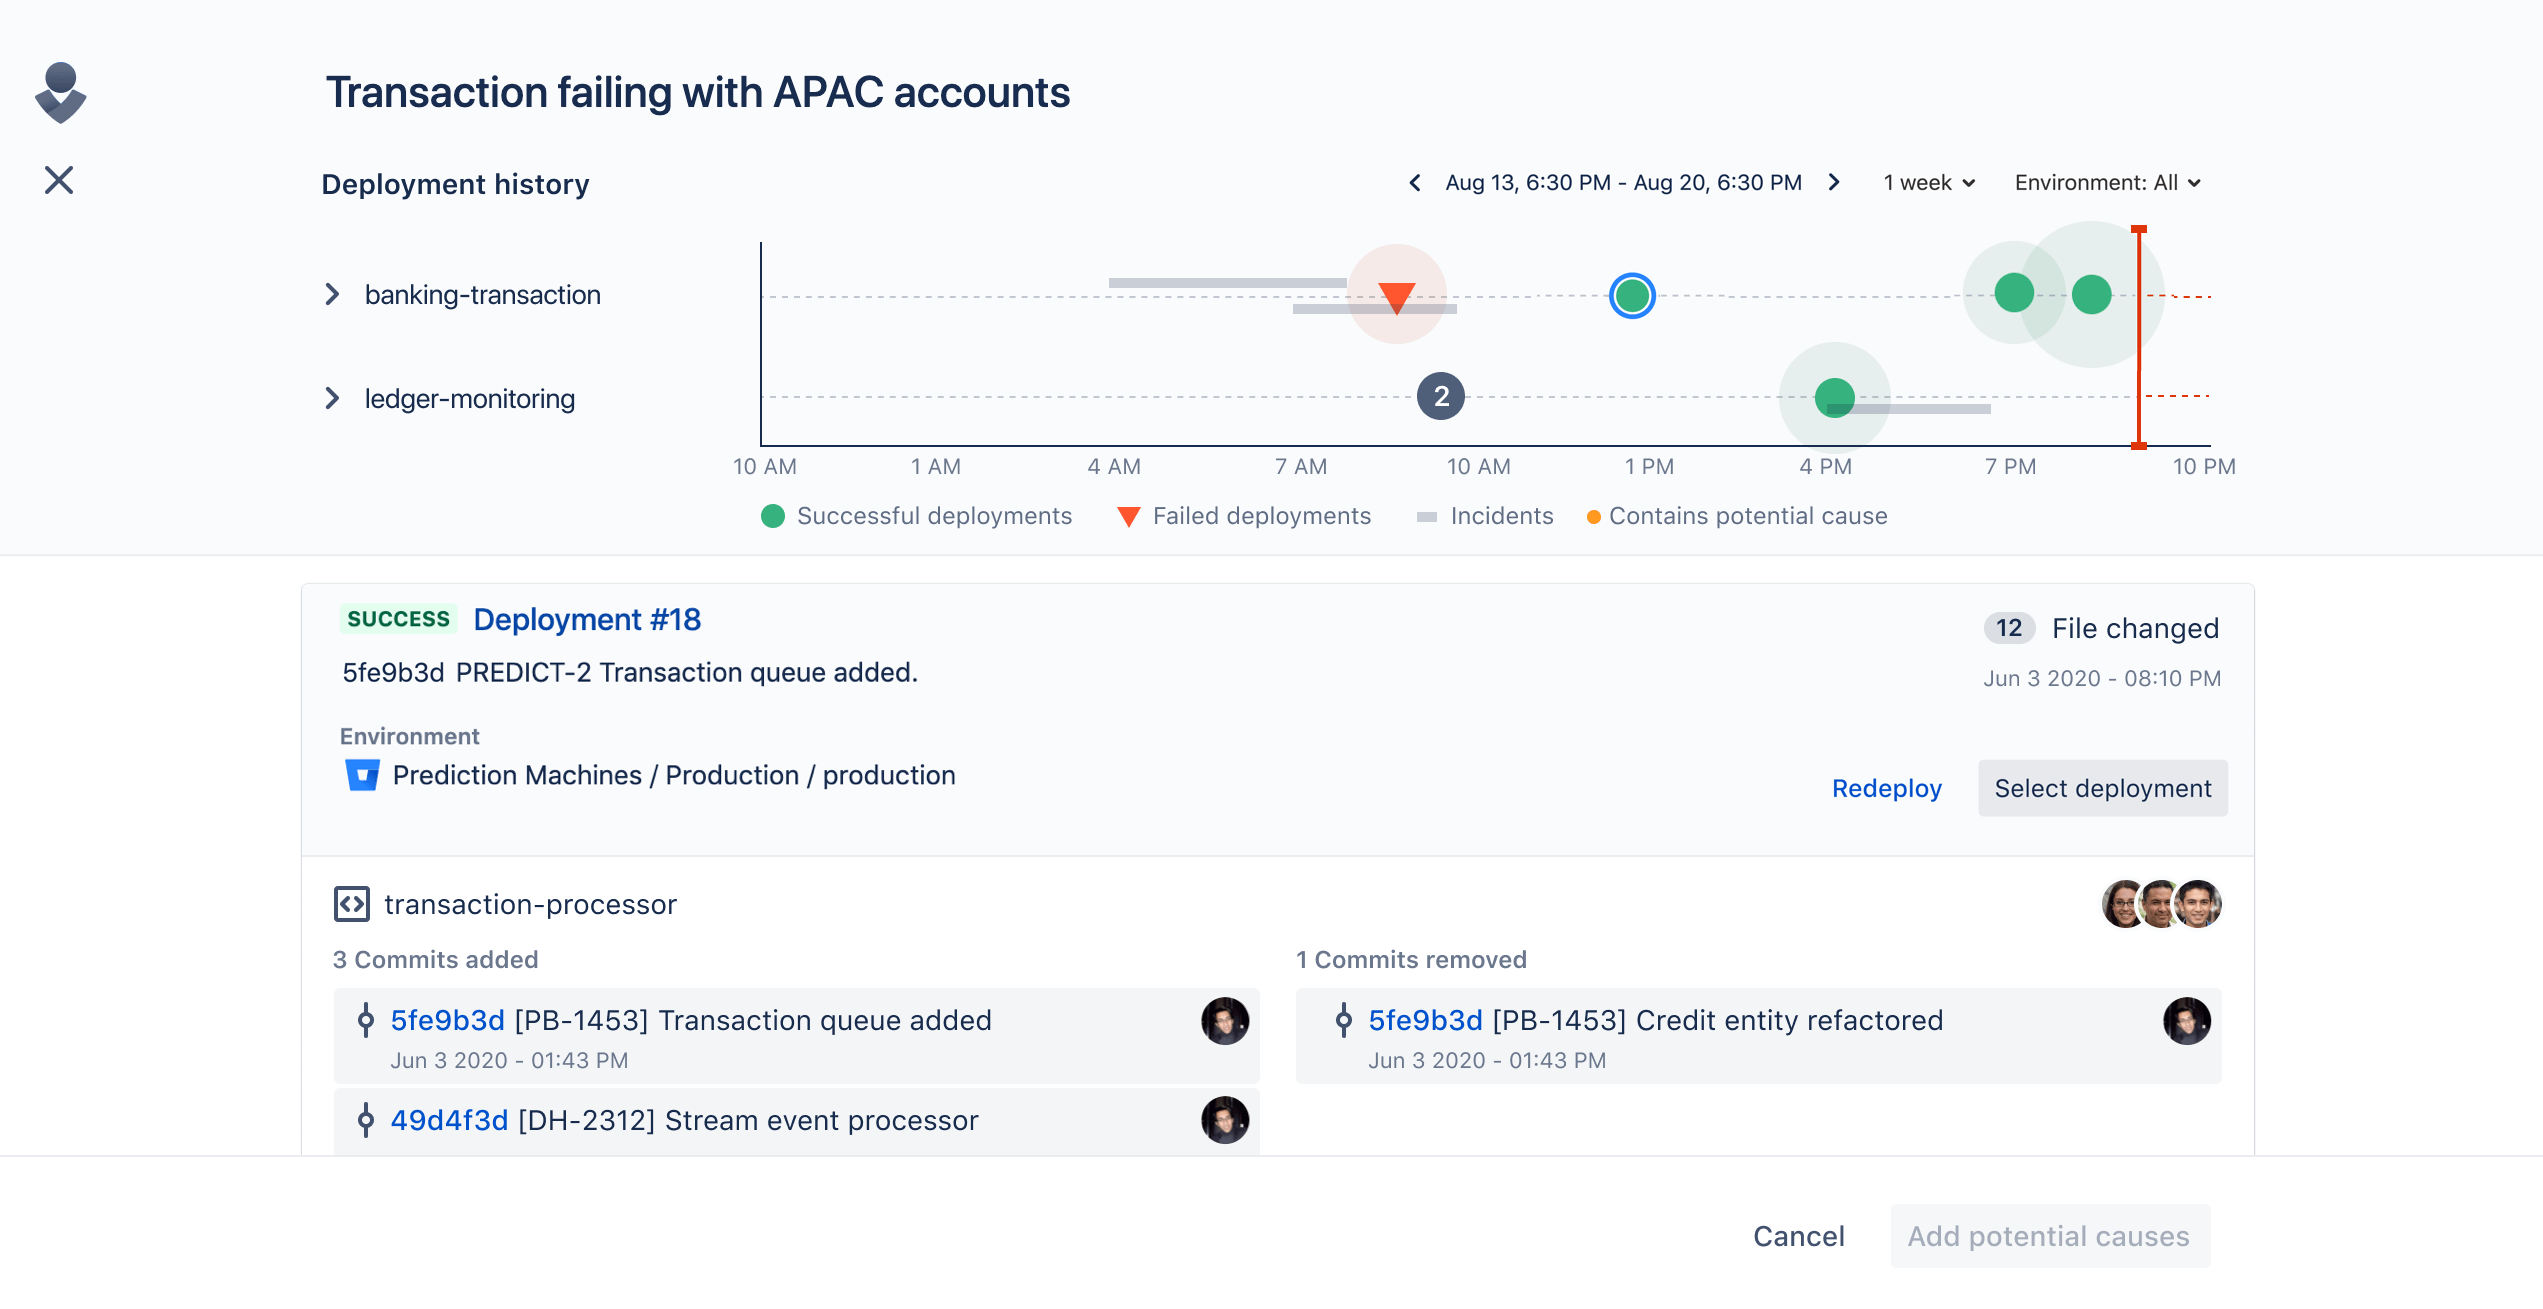The image size is (2543, 1309).
Task: Toggle the numbered badge showing 2 deployments
Action: click(1438, 396)
